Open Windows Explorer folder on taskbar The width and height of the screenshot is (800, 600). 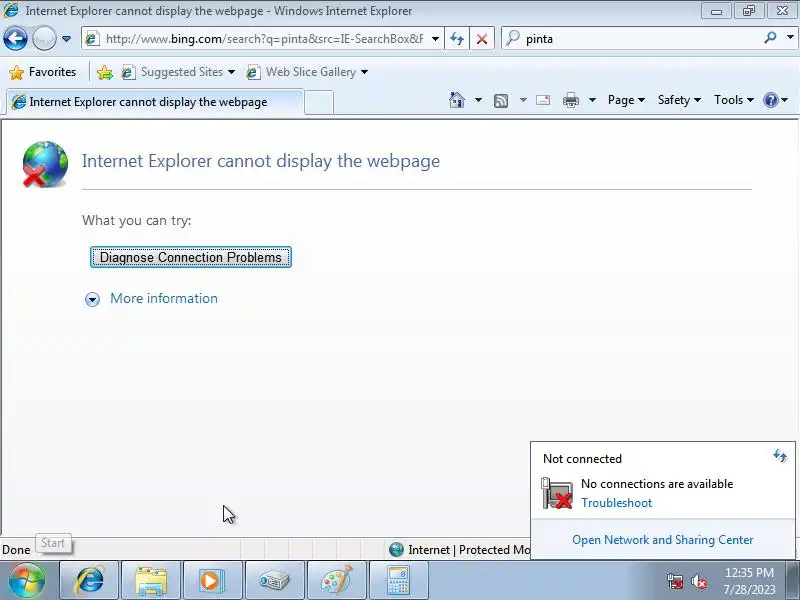(151, 581)
